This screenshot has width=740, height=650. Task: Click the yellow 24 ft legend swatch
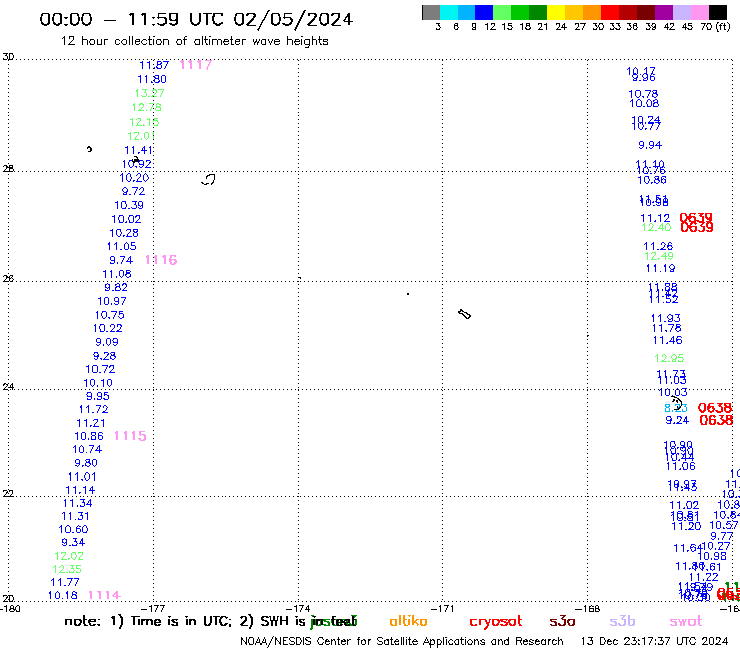pyautogui.click(x=555, y=12)
